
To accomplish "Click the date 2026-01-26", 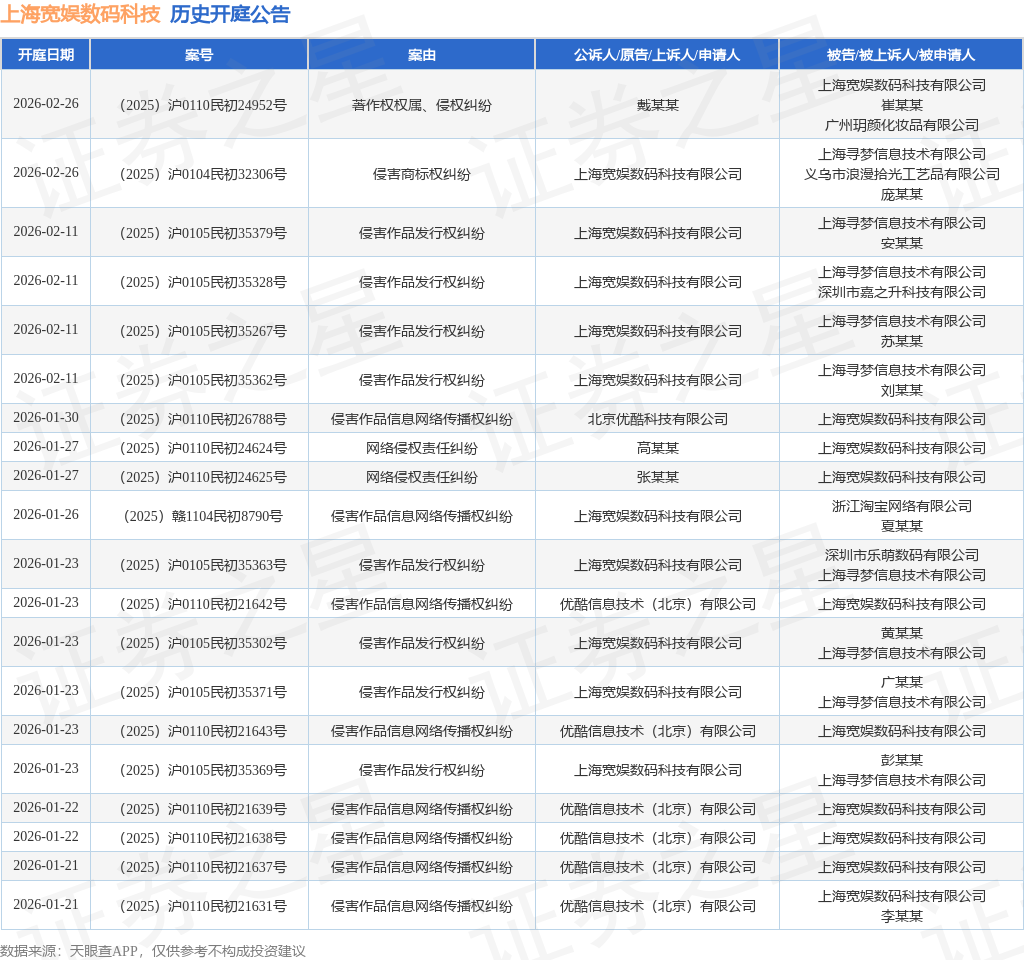I will (x=46, y=515).
